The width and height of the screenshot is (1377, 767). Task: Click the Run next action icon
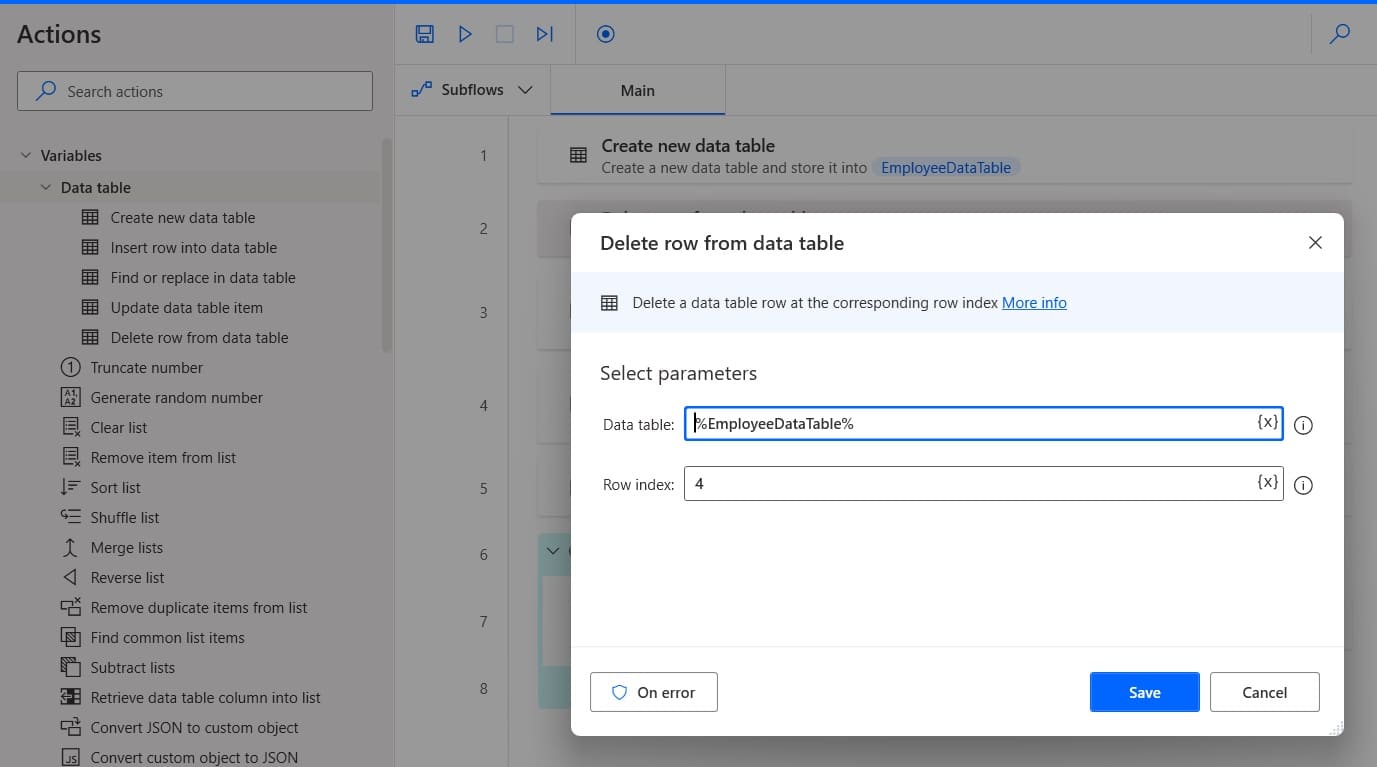coord(544,34)
